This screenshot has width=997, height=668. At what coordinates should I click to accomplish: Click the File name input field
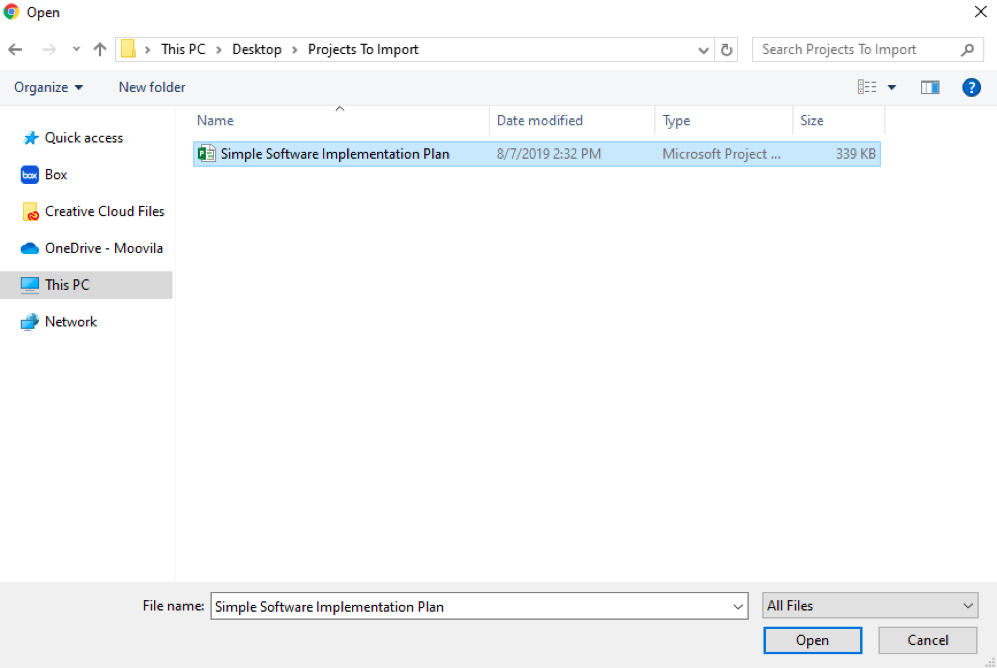click(470, 606)
